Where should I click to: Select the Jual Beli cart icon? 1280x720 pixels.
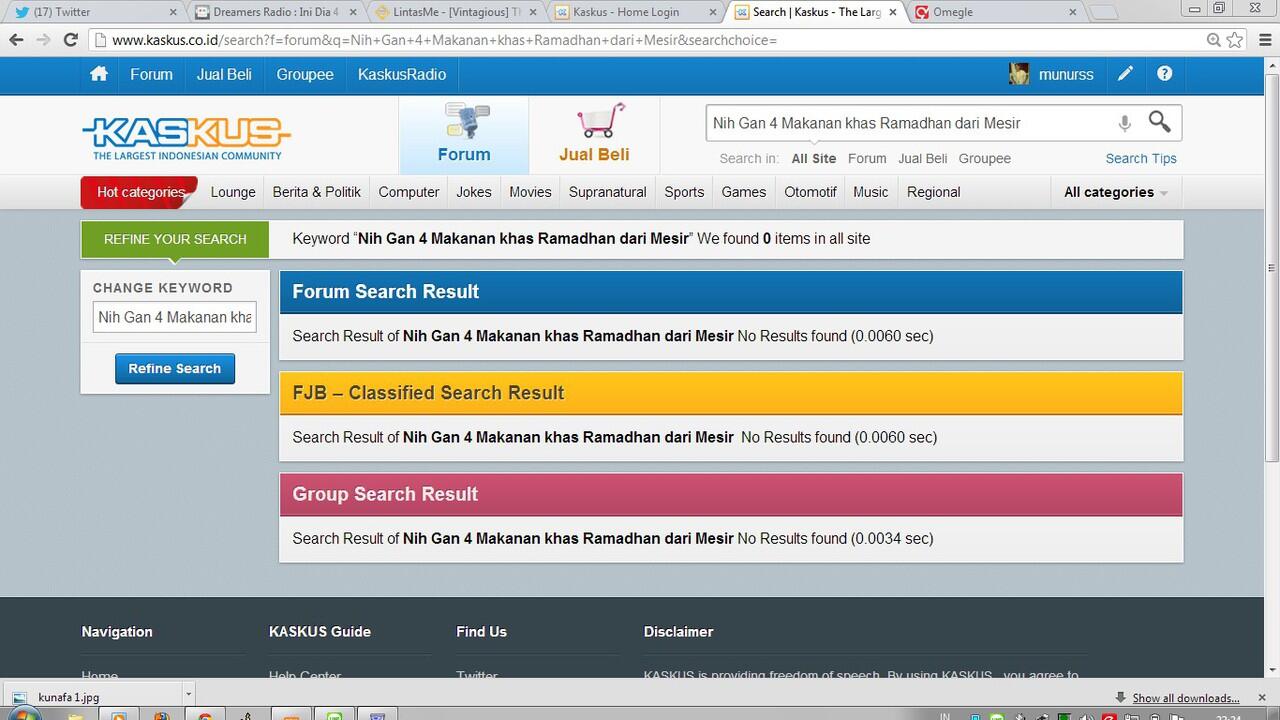tap(594, 135)
